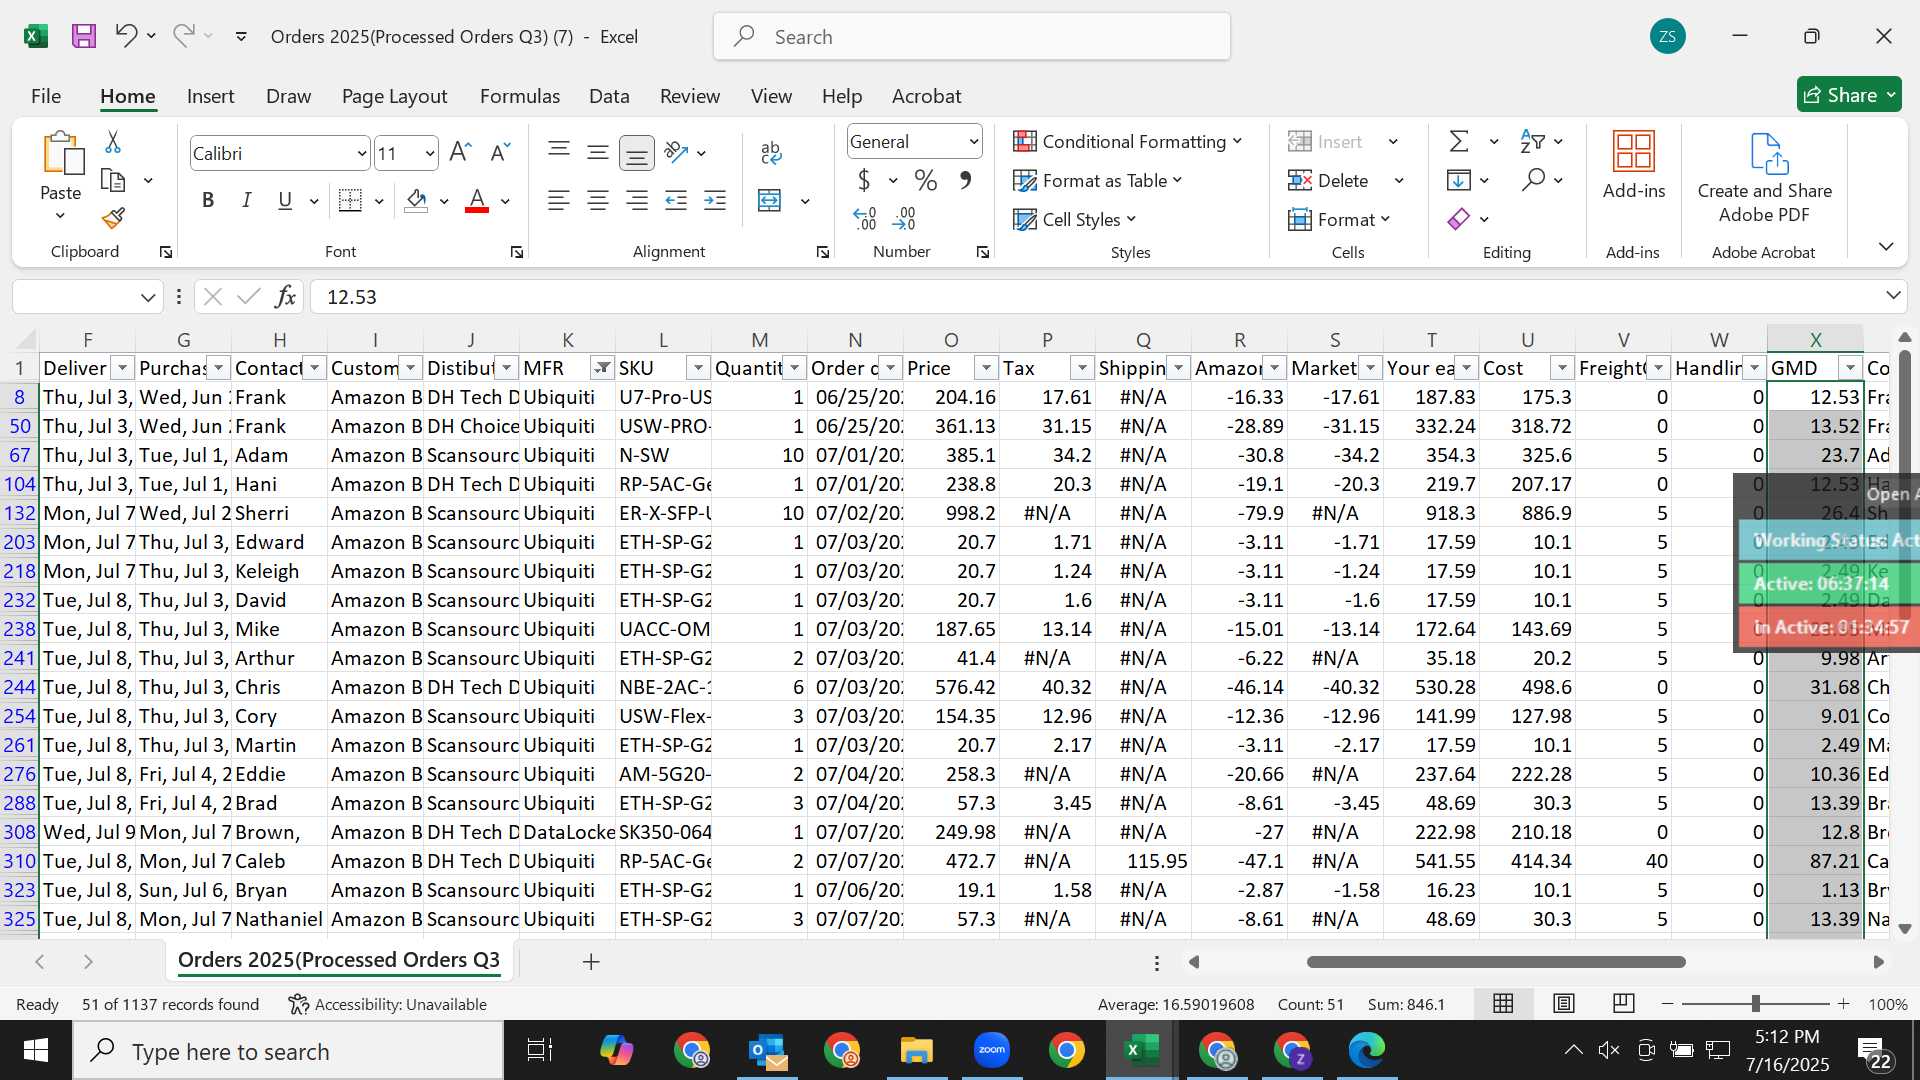Screen dimensions: 1920x1080
Task: Click the Merge and Center icon
Action: click(769, 200)
